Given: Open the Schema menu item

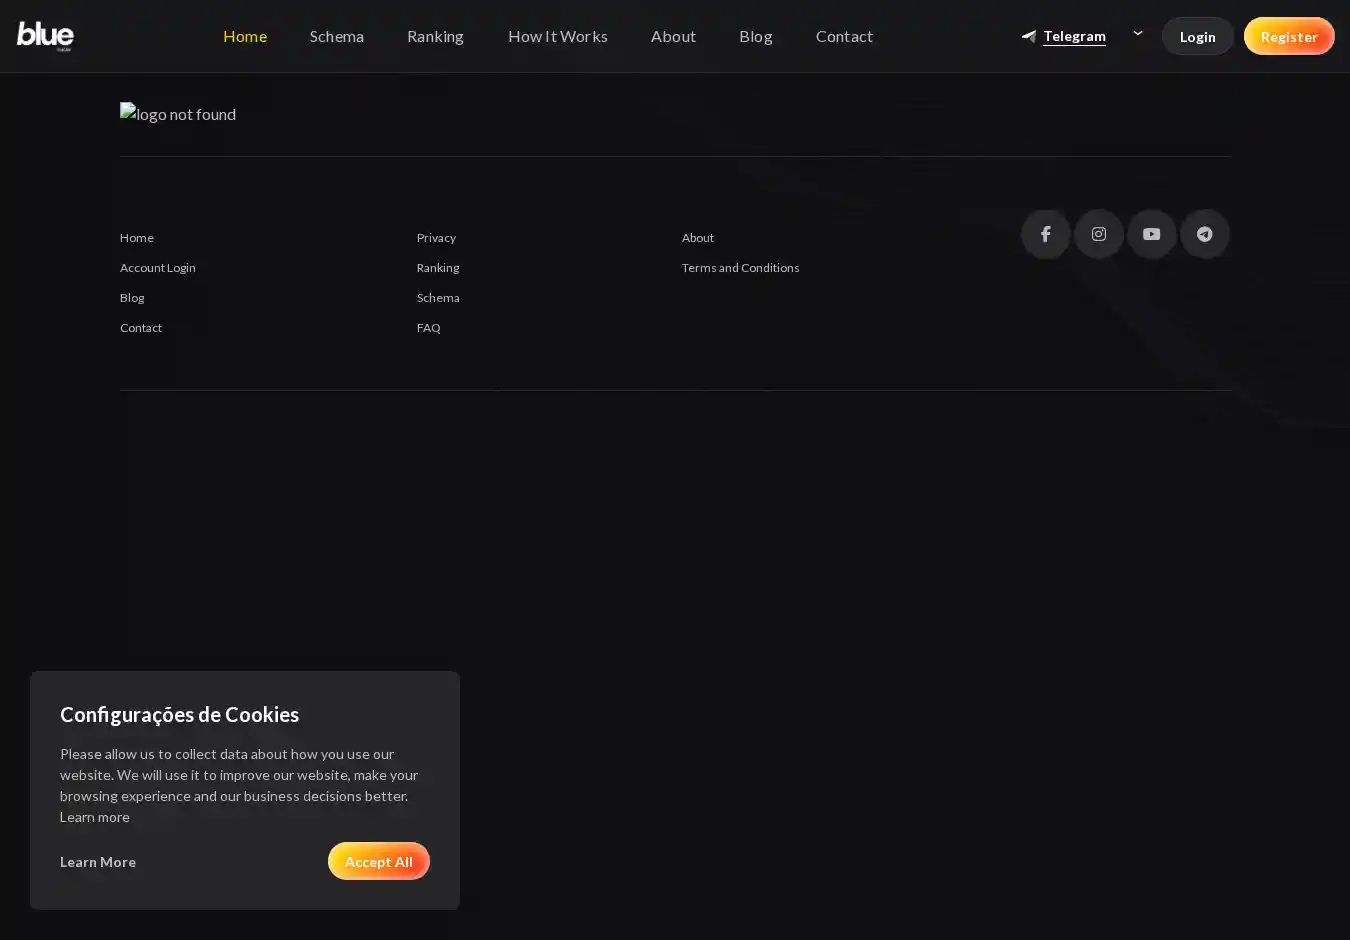Looking at the screenshot, I should (337, 36).
